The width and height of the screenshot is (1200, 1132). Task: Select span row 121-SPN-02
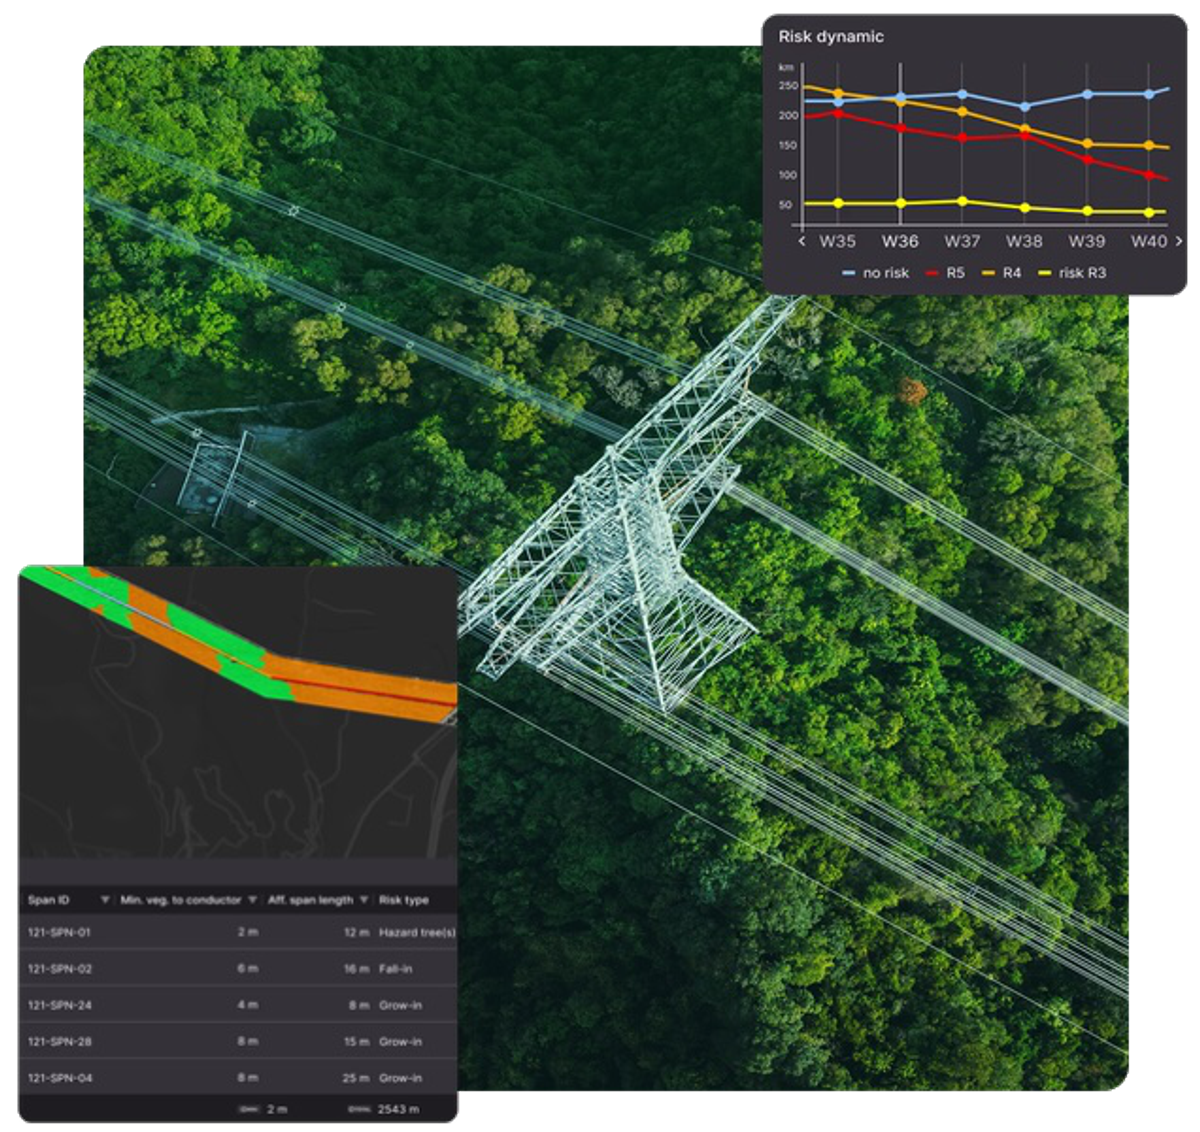[x=238, y=968]
